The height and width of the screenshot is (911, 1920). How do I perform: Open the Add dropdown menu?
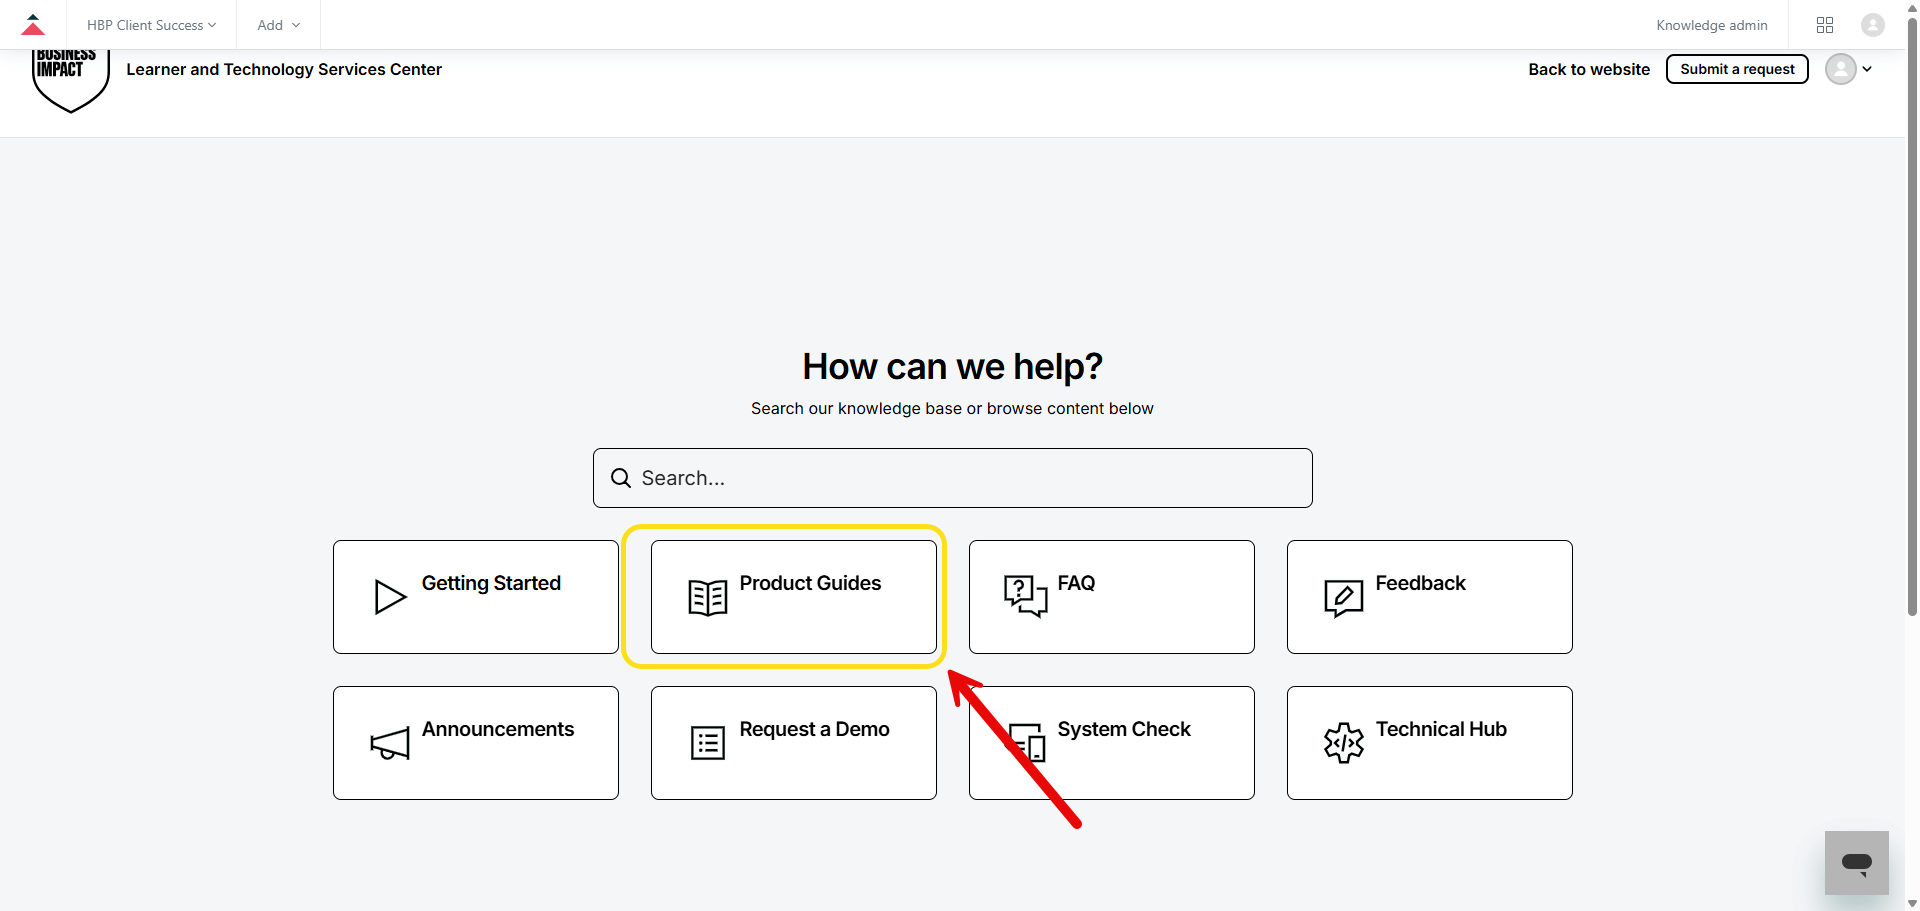[x=278, y=25]
